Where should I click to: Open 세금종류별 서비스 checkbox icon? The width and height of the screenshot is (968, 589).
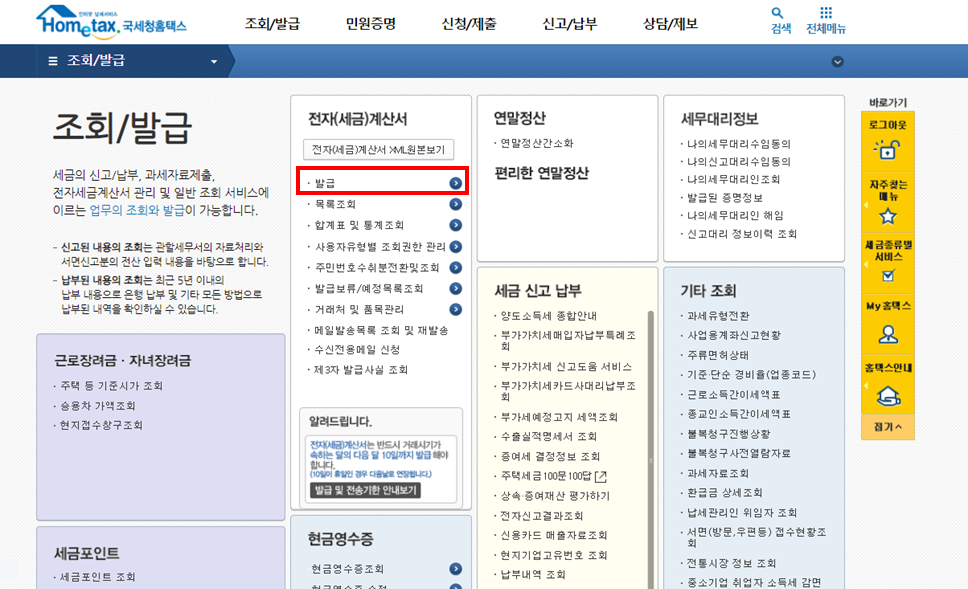click(x=888, y=275)
